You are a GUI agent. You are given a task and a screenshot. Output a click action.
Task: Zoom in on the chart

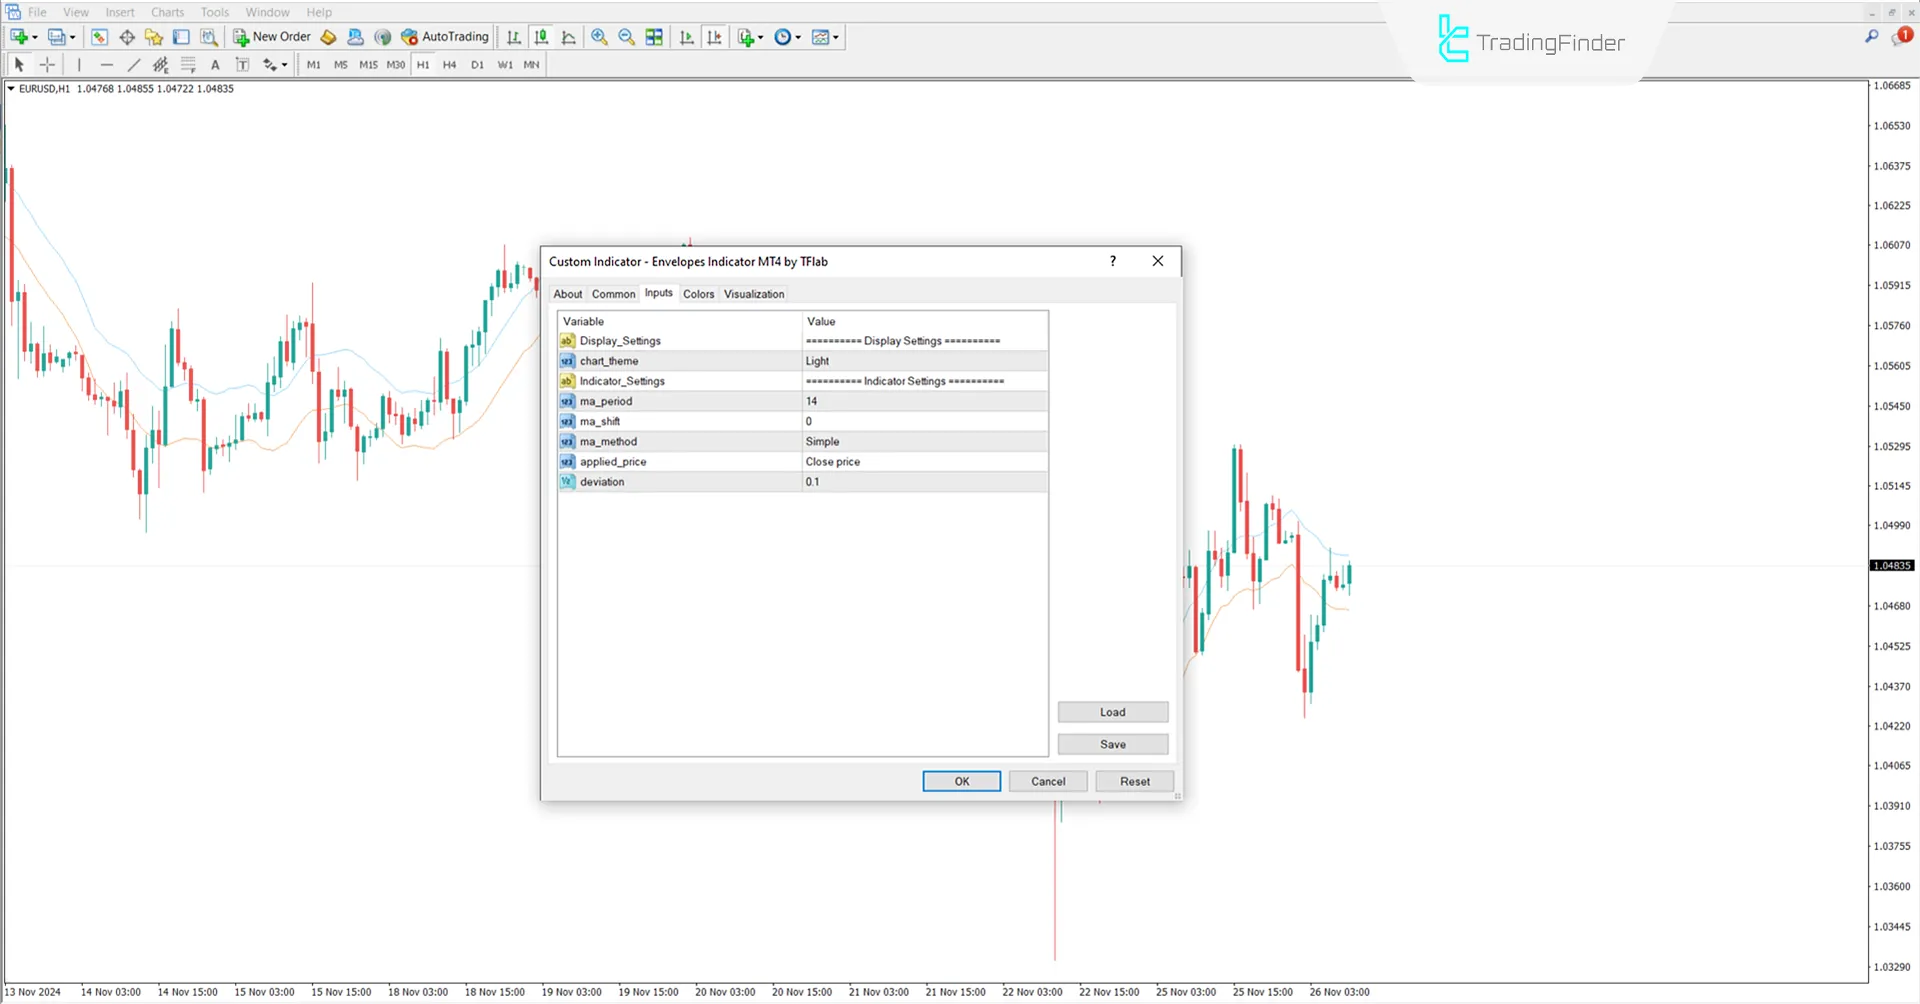coord(599,37)
